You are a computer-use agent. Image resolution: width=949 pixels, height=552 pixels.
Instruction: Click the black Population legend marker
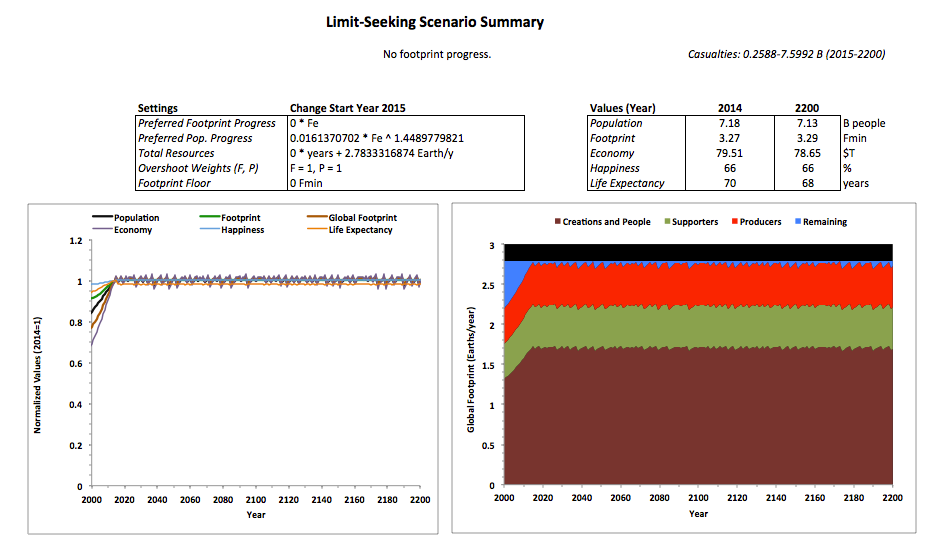[x=101, y=217]
